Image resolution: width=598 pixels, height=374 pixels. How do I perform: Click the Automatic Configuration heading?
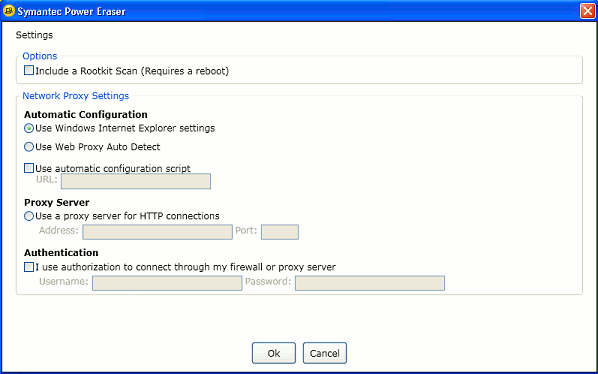[x=86, y=114]
